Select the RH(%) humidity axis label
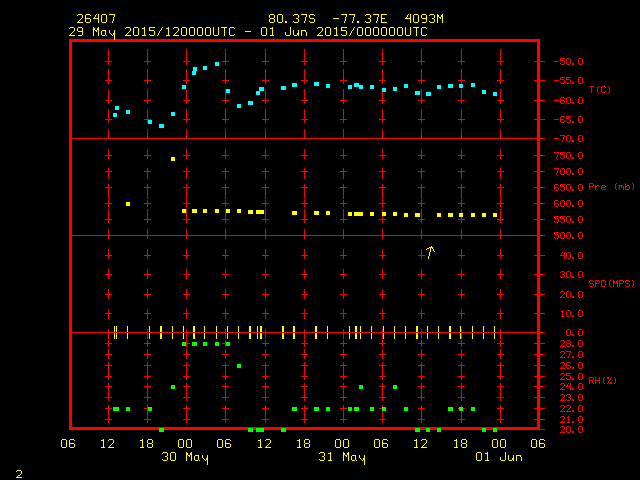Screen dimensions: 640x480 tap(602, 380)
